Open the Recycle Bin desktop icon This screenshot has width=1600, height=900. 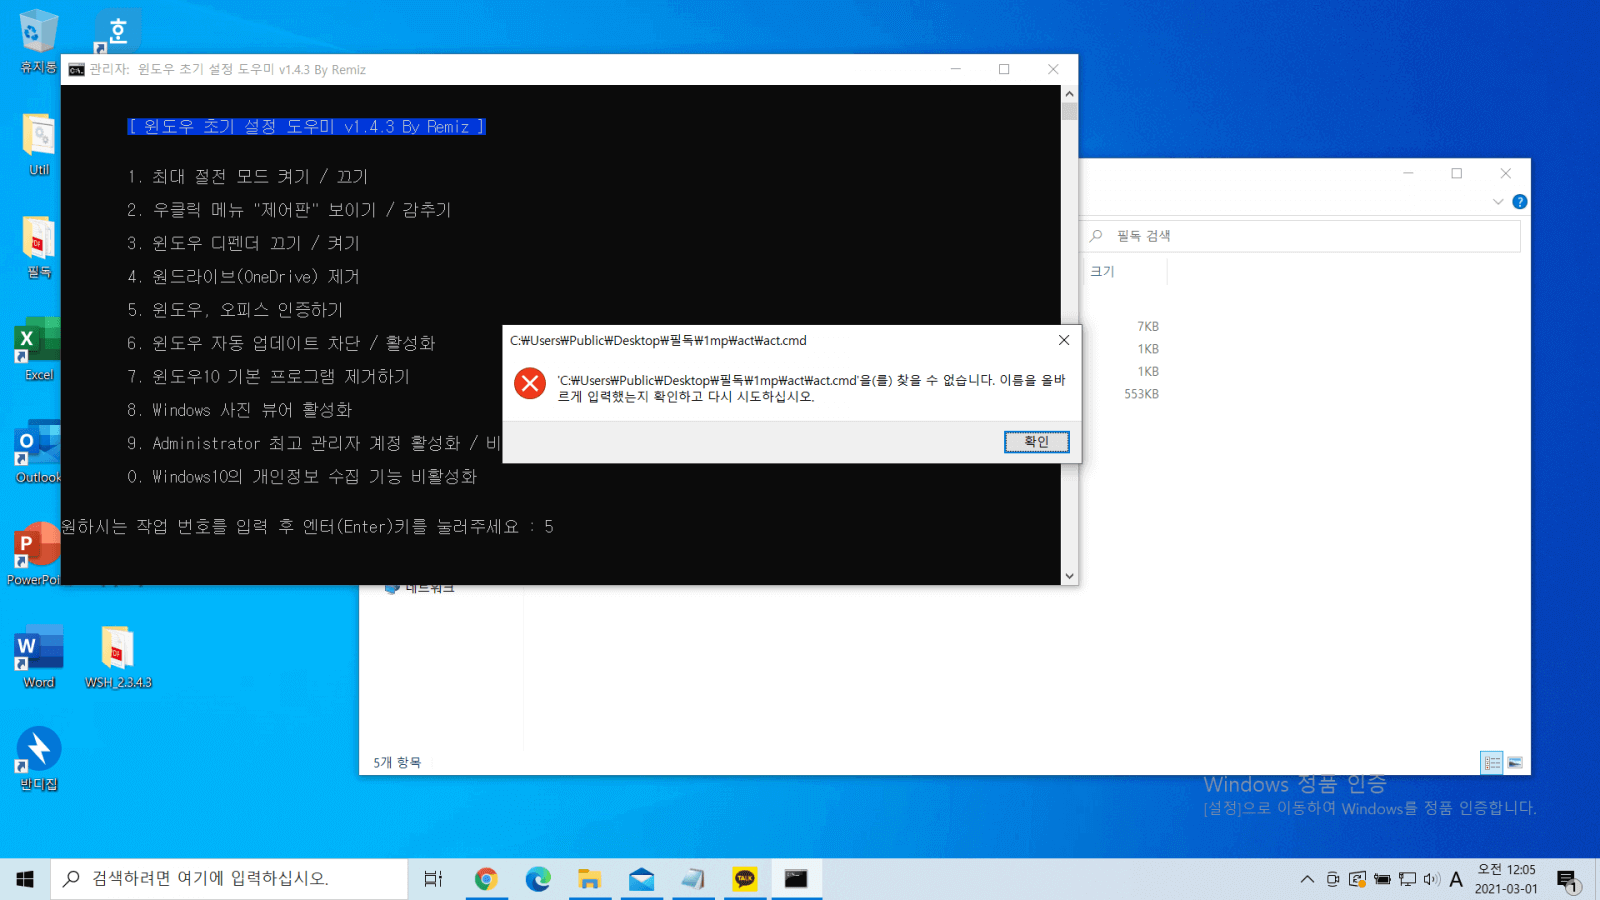click(38, 41)
